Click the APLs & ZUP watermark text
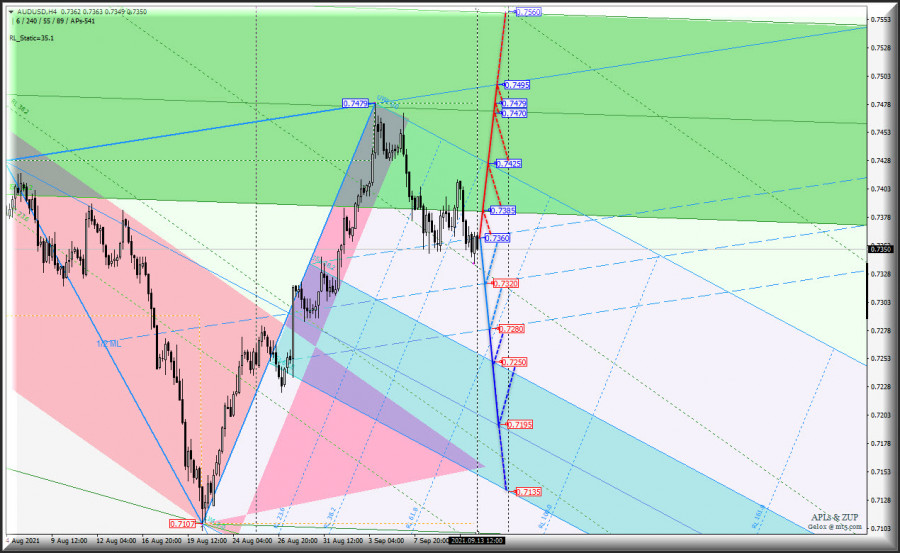Screen dimensions: 900x553 pyautogui.click(x=833, y=515)
